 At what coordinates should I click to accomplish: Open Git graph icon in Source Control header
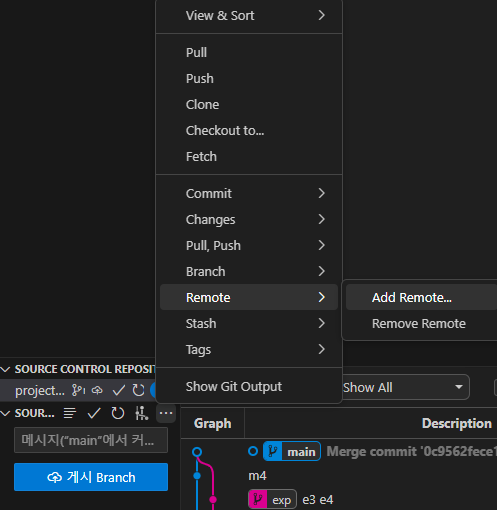tap(142, 413)
